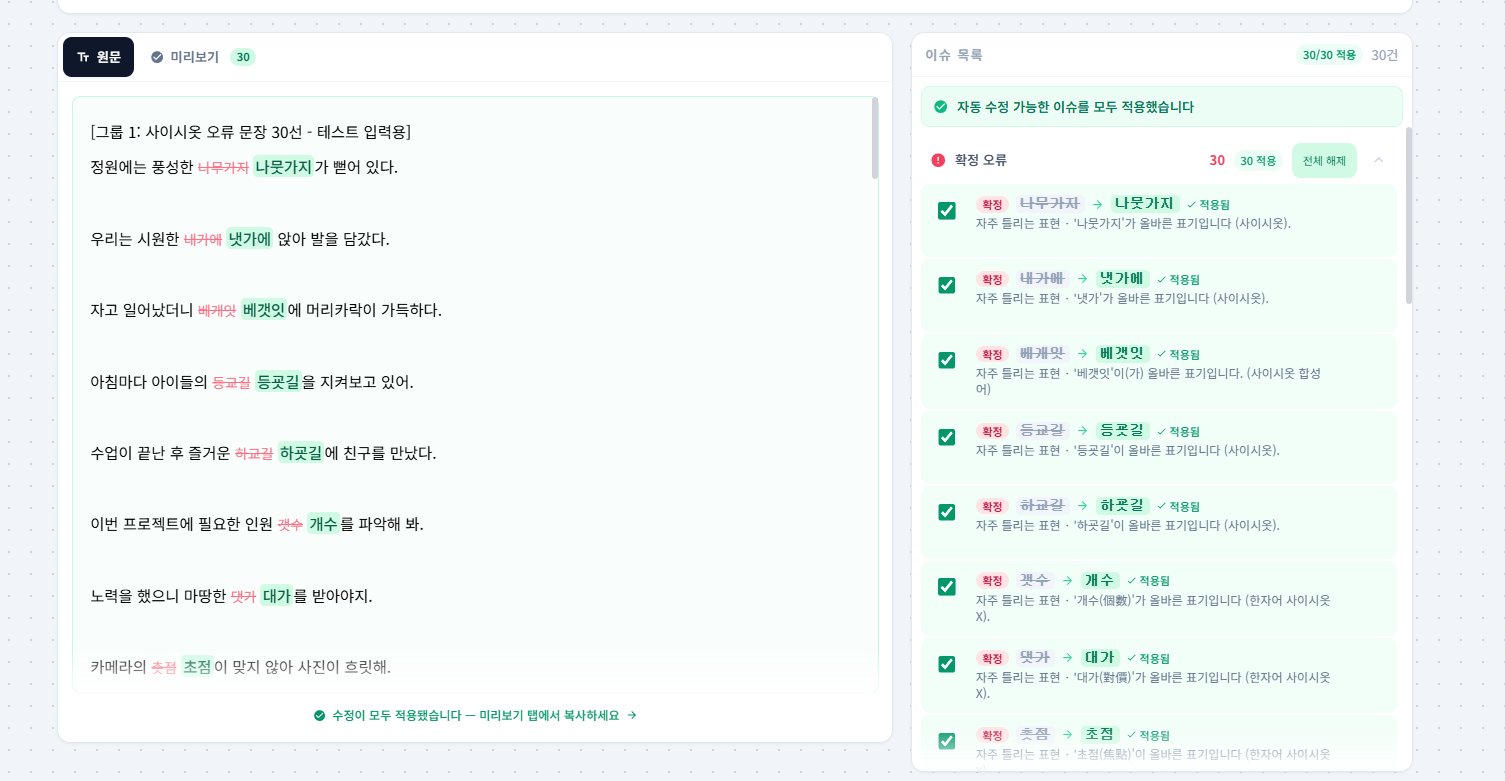Click the 전체 해제 button

click(x=1324, y=160)
